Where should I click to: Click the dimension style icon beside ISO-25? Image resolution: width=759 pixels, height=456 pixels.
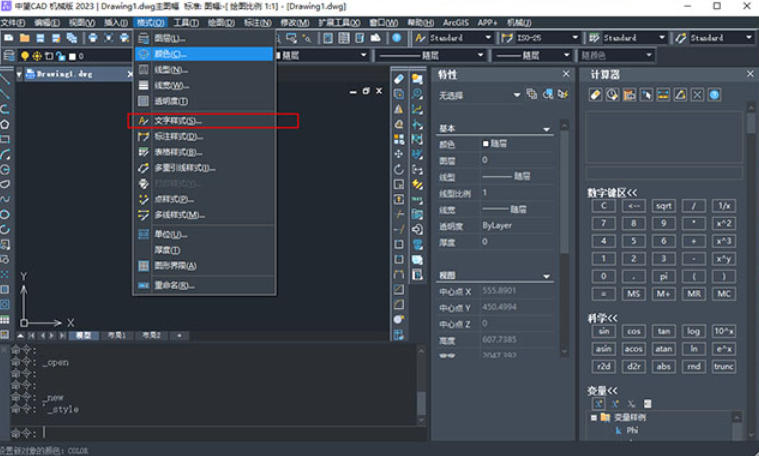[x=507, y=38]
